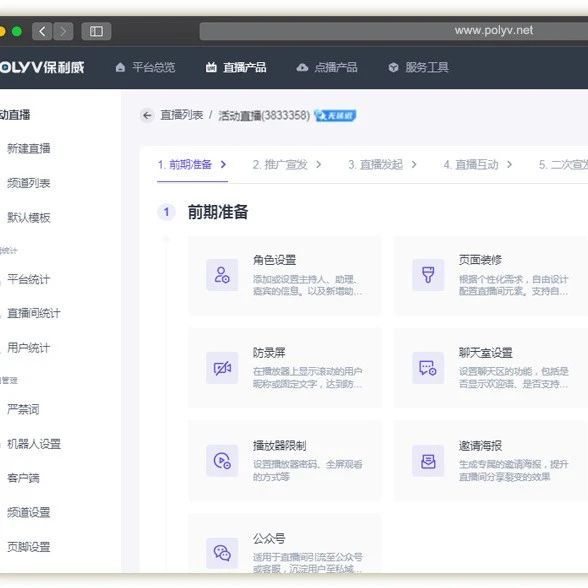Open 平台总览 in top navigation
Viewport: 588px width, 588px height.
click(153, 68)
